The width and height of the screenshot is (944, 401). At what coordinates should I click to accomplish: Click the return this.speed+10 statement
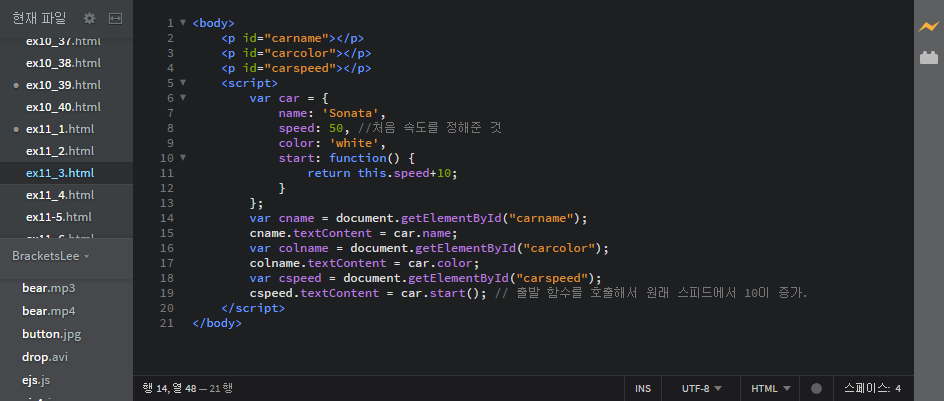[x=382, y=173]
